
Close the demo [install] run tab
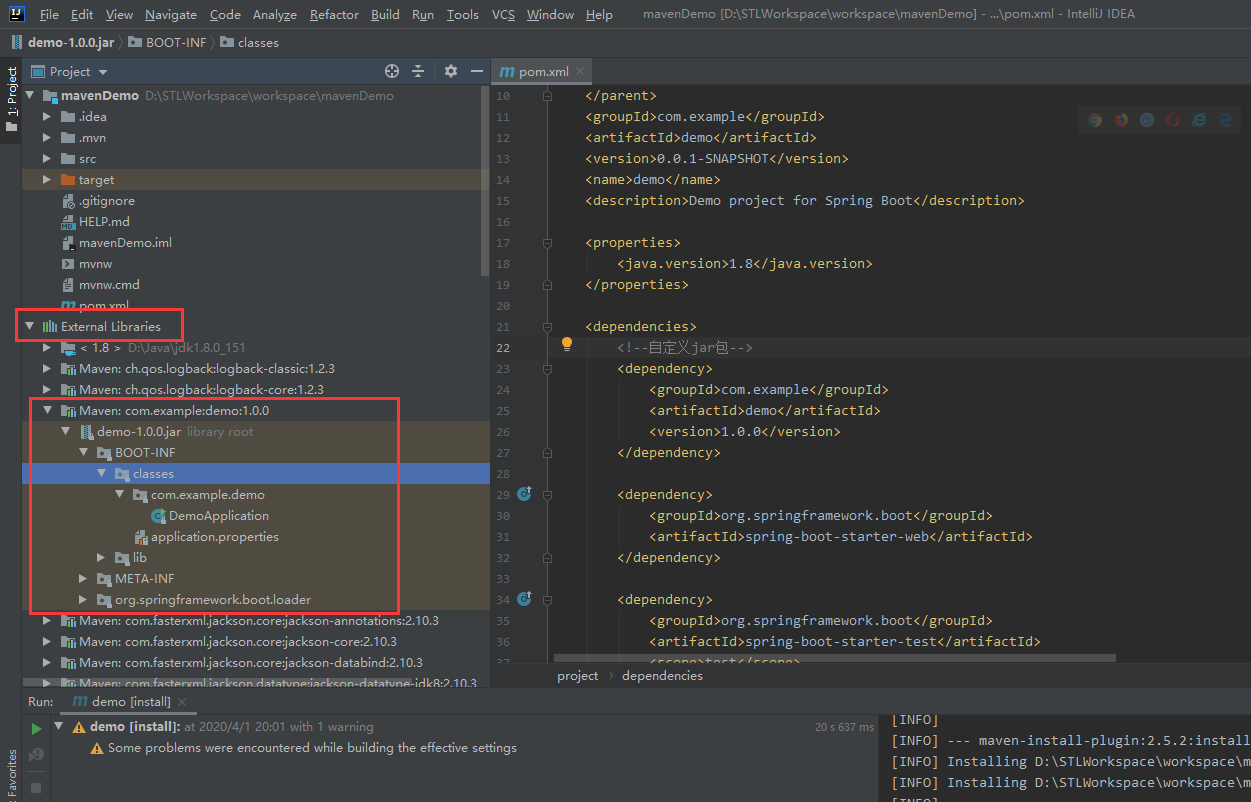tap(183, 702)
